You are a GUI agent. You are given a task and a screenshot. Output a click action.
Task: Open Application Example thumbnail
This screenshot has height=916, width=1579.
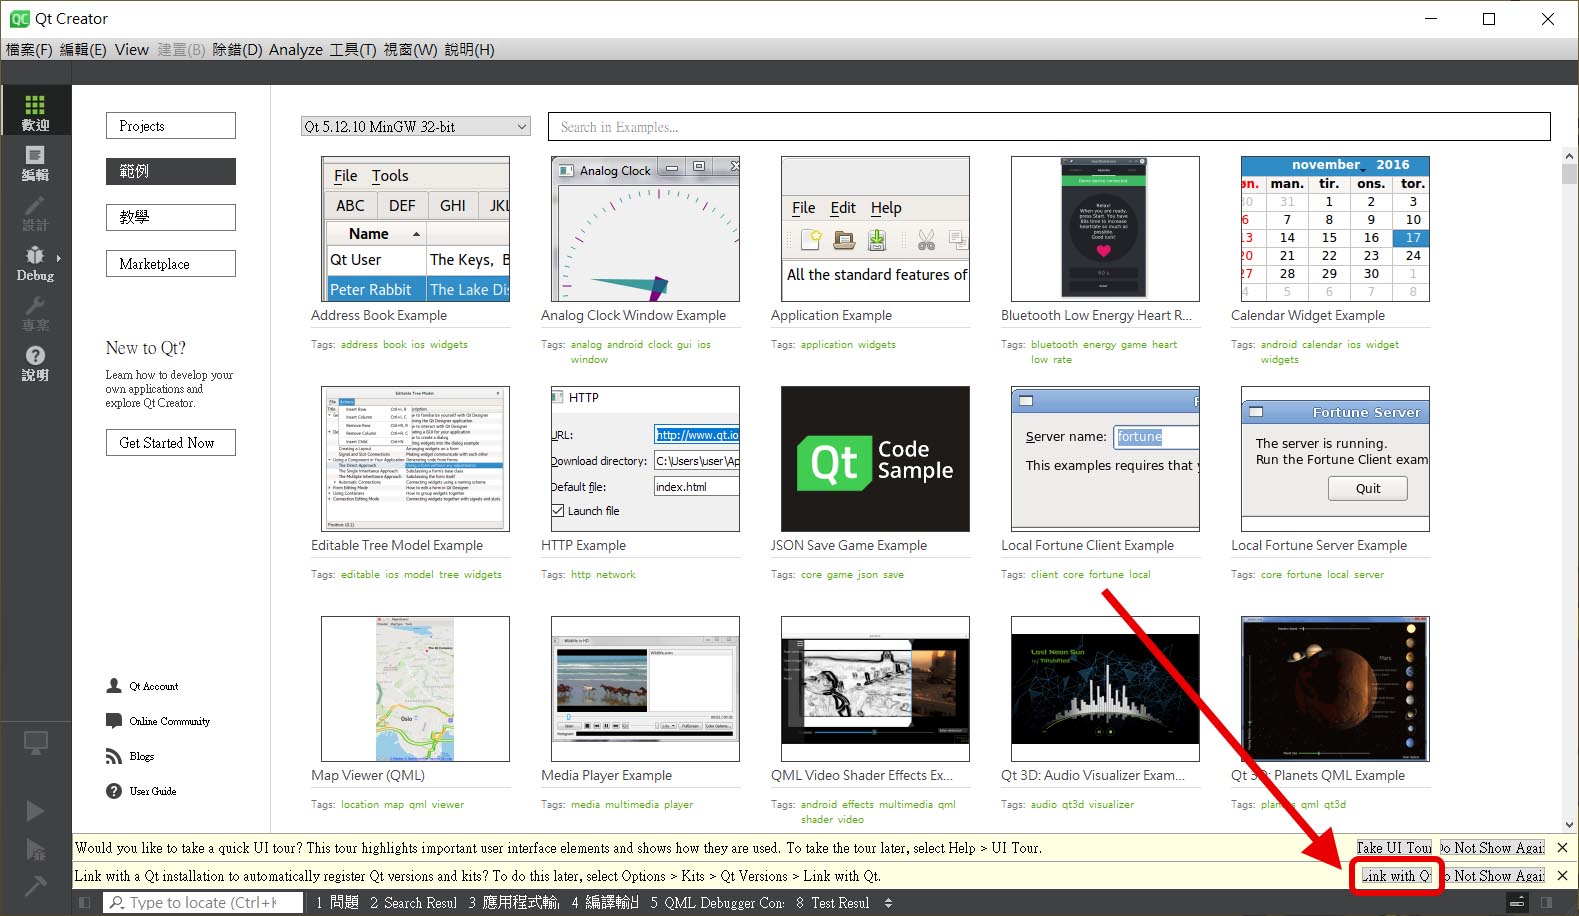coord(875,229)
